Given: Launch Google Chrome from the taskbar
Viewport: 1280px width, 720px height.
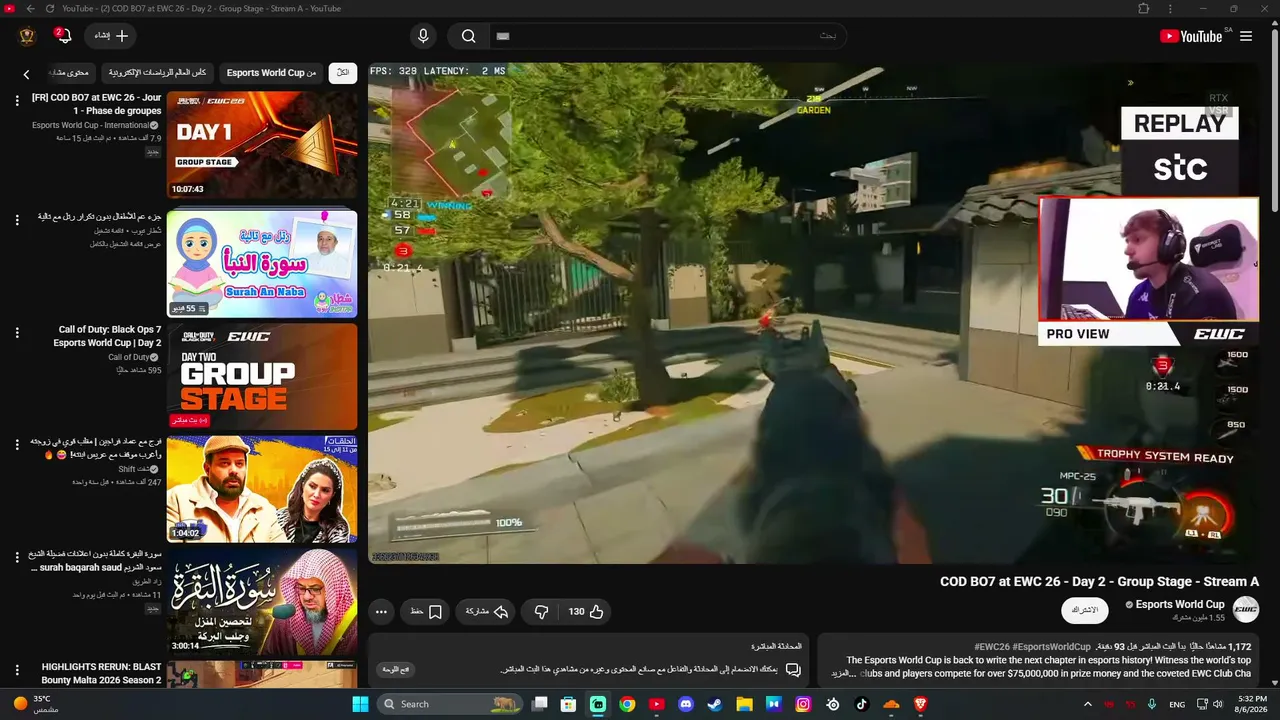Looking at the screenshot, I should [x=627, y=704].
